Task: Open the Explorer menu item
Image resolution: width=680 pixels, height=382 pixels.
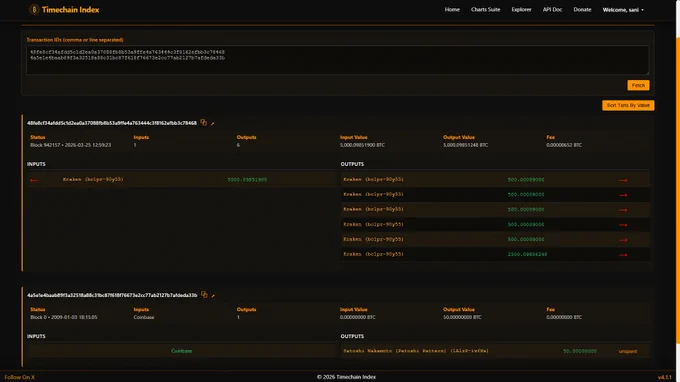Action: [x=521, y=10]
